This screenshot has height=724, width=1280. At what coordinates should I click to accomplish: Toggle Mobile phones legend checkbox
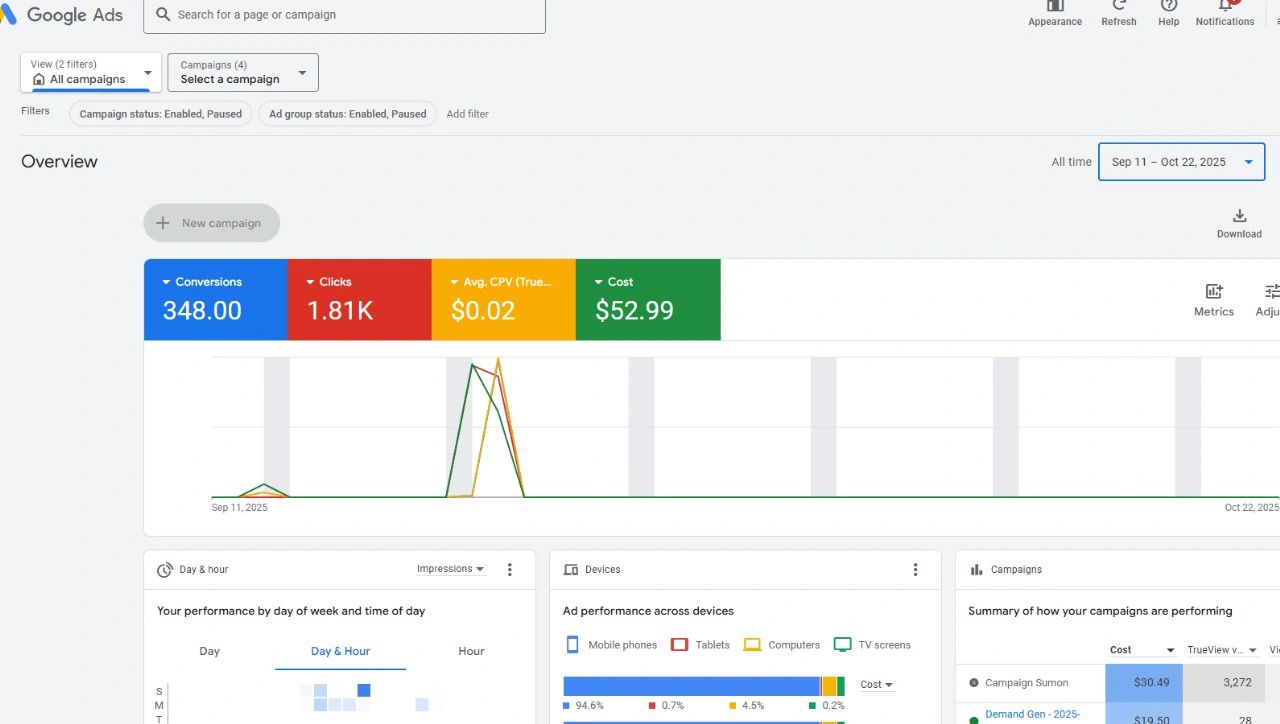(573, 645)
